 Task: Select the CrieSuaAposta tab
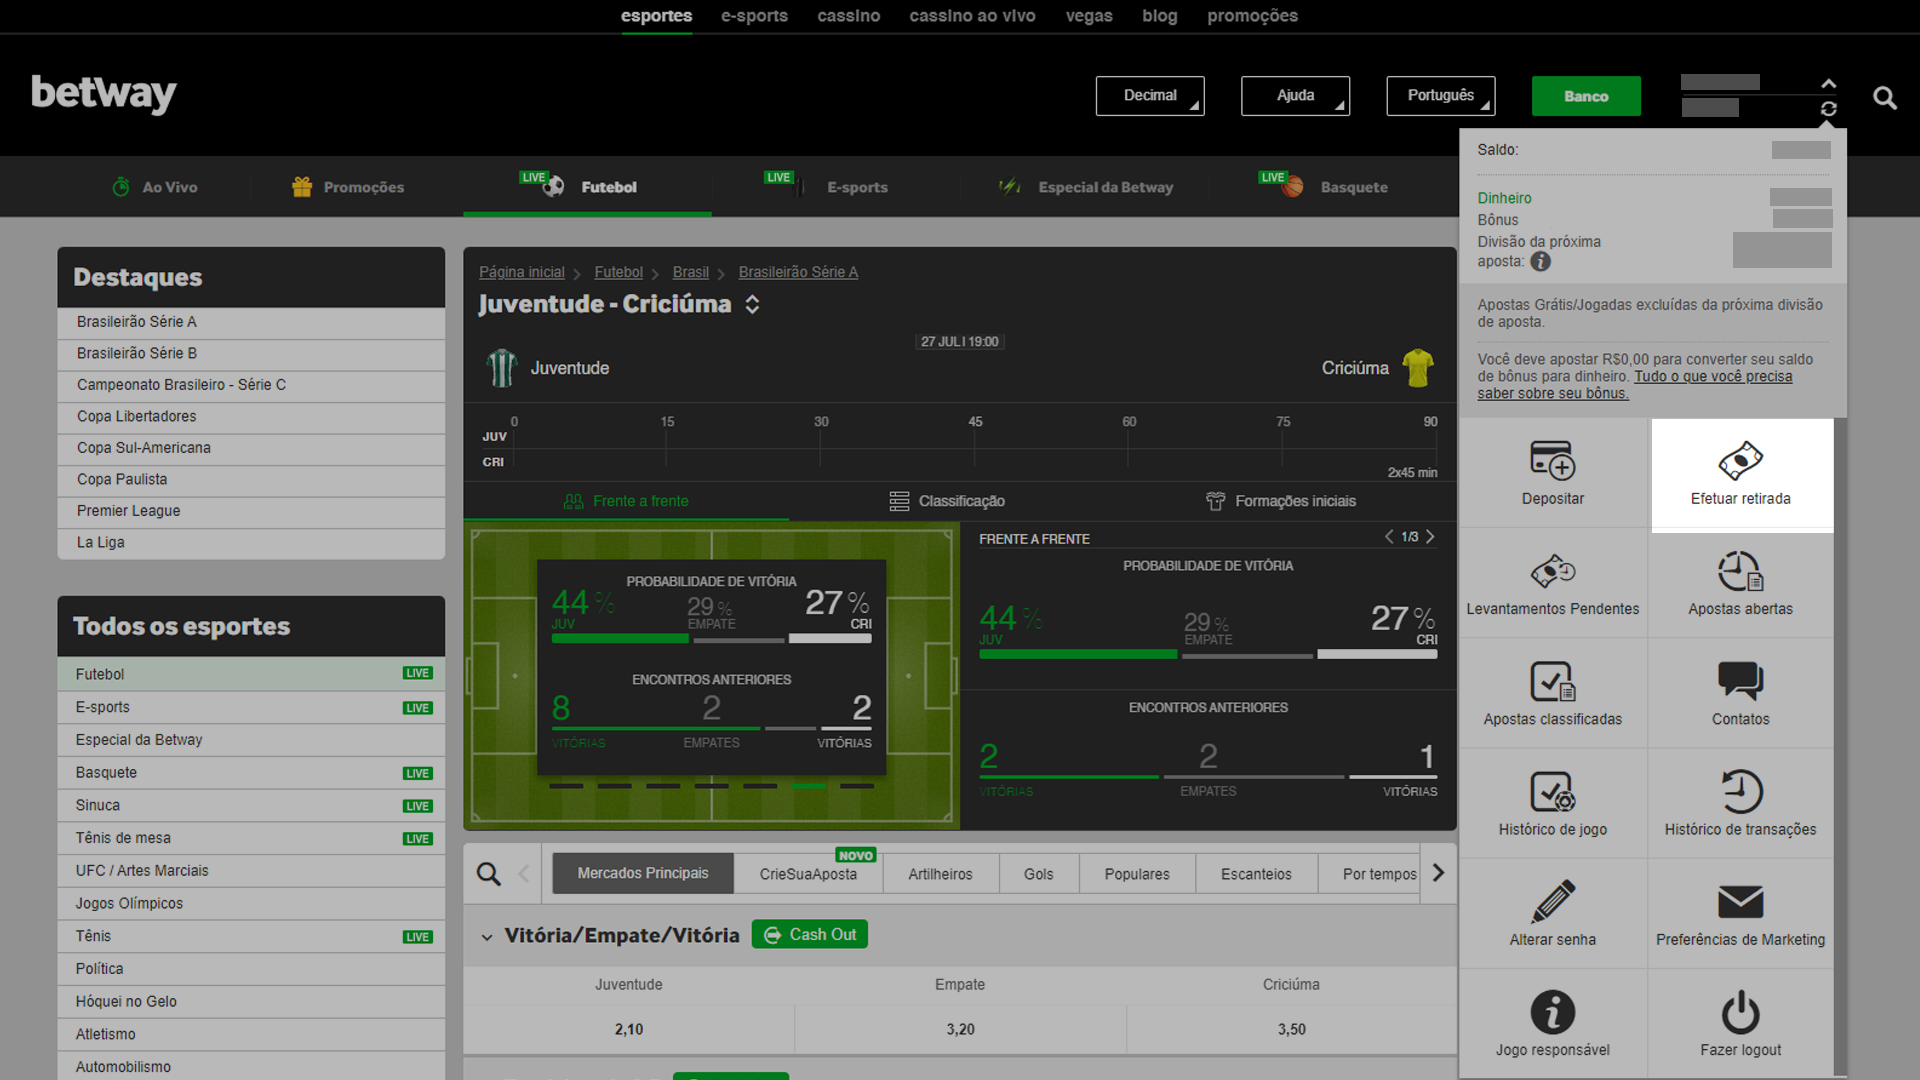[x=808, y=874]
